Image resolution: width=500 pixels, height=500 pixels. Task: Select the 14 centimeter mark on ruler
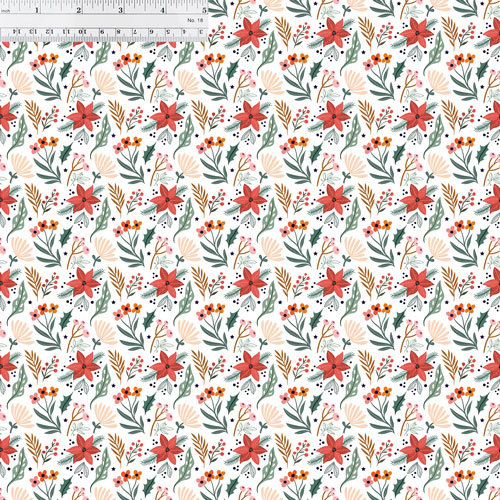17,32
